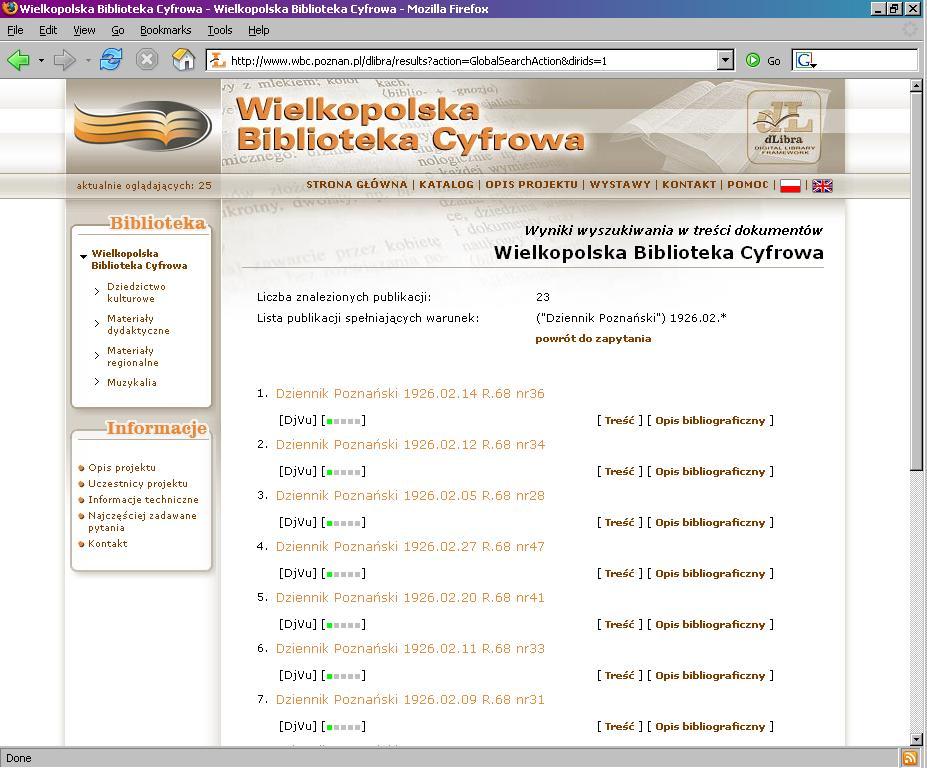
Task: Click the Wielkopolska Biblioteka Cyfrowa book logo
Action: [143, 125]
